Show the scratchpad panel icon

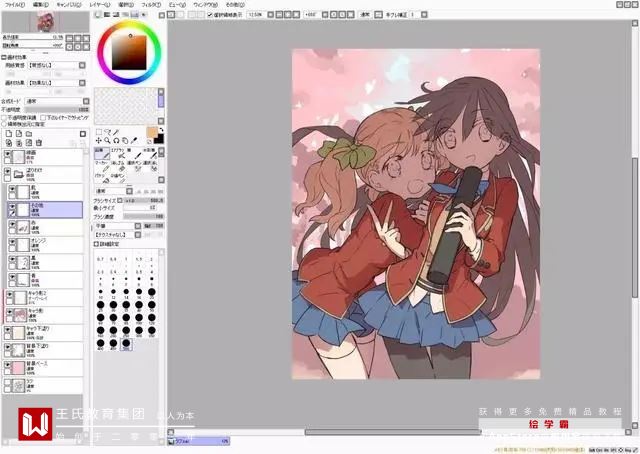pyautogui.click(x=143, y=15)
